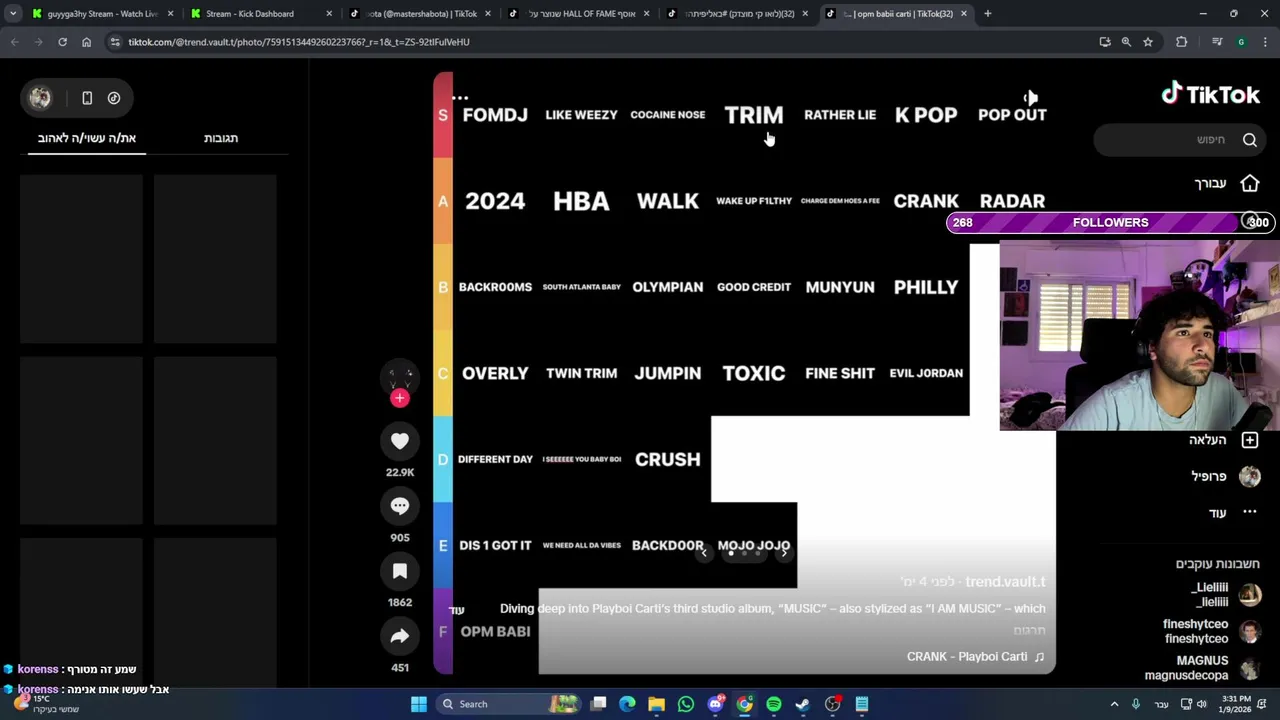Image resolution: width=1280 pixels, height=720 pixels.
Task: Switch to Stream - Kick Dashboard tab
Action: [x=260, y=14]
